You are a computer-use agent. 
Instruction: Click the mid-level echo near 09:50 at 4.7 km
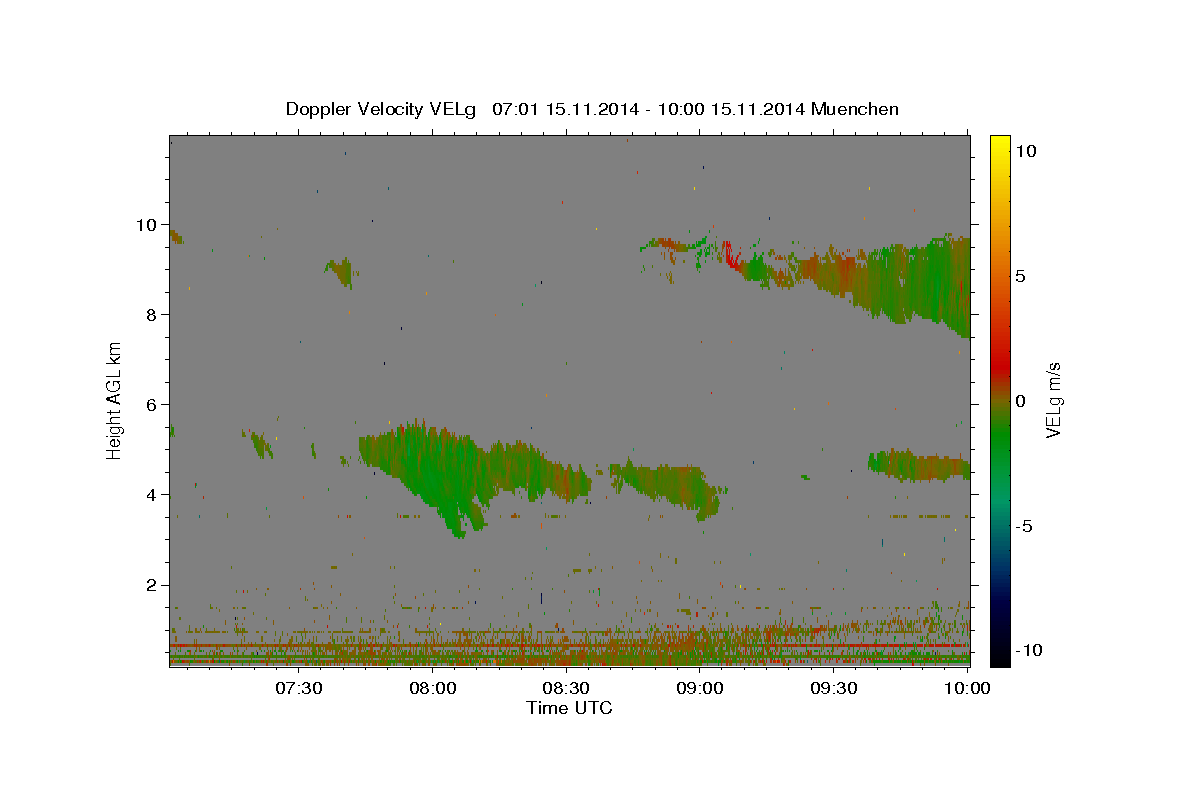pyautogui.click(x=918, y=465)
